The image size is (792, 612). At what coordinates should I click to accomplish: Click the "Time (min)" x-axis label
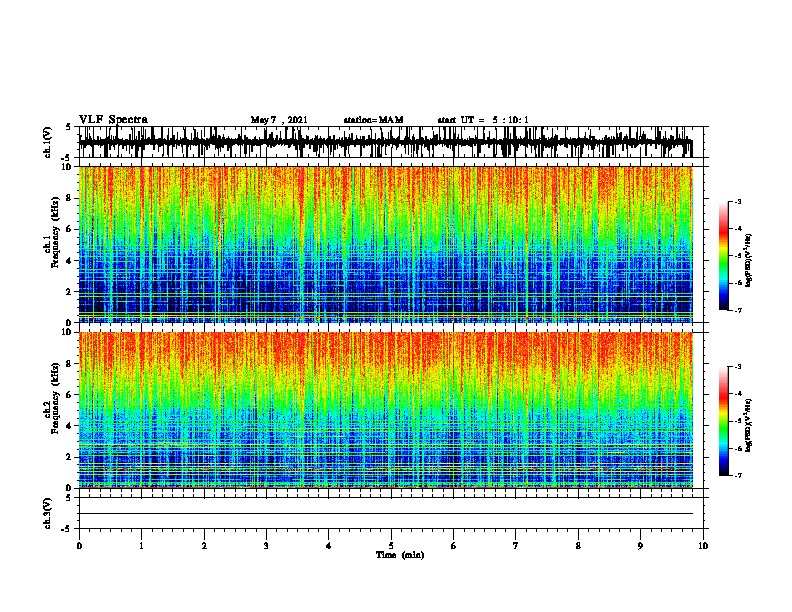tap(400, 555)
